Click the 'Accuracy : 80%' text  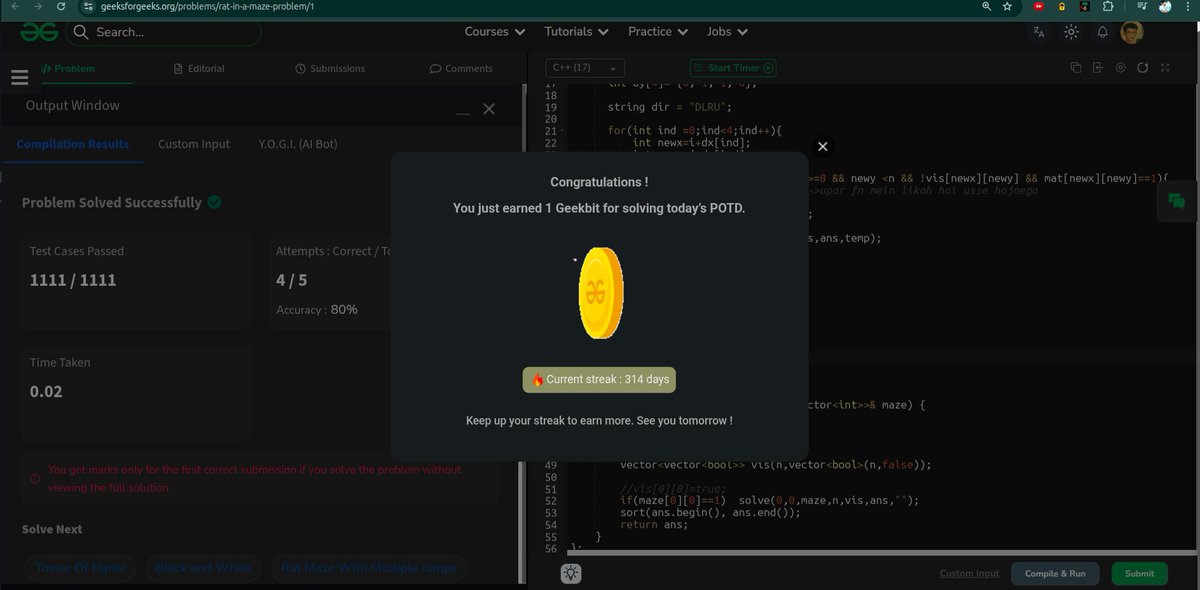click(317, 310)
